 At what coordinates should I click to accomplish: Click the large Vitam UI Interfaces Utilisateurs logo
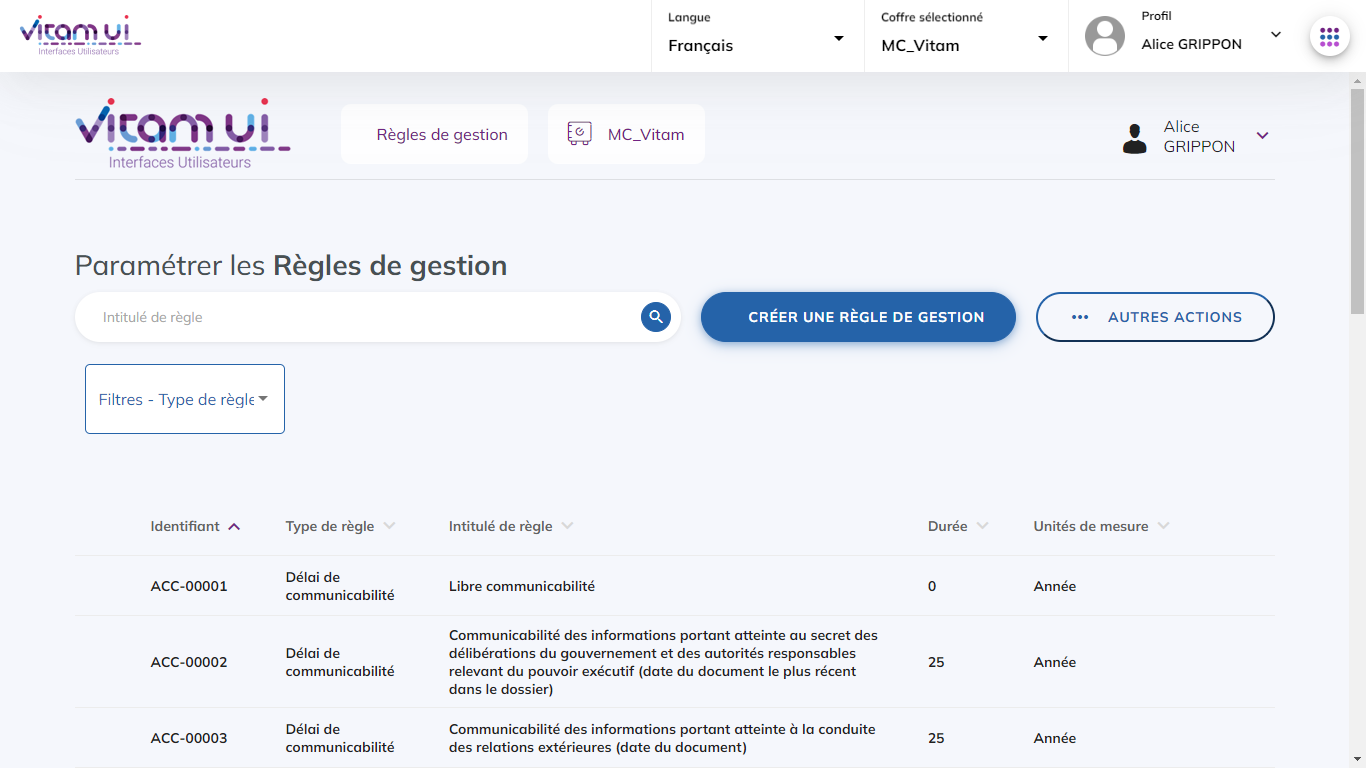182,134
